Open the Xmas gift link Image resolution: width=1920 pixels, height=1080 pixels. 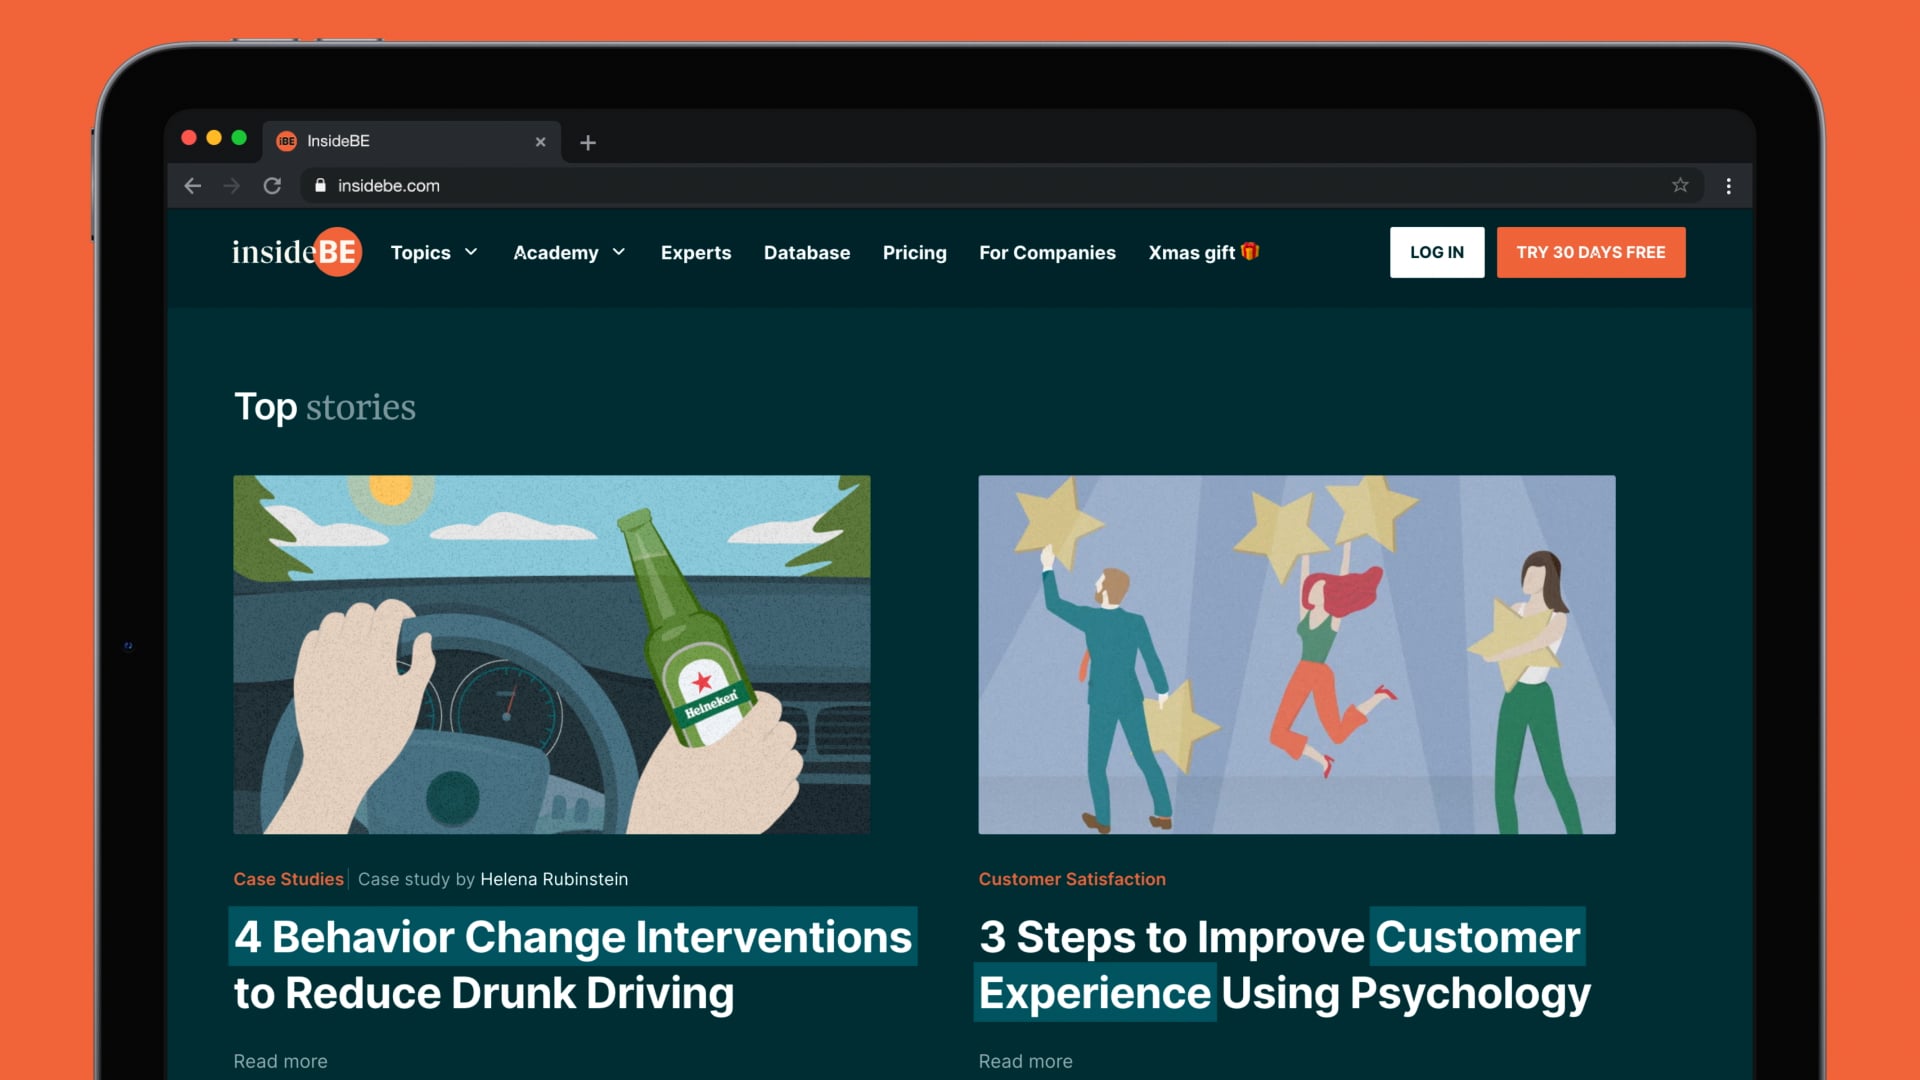coord(1203,253)
